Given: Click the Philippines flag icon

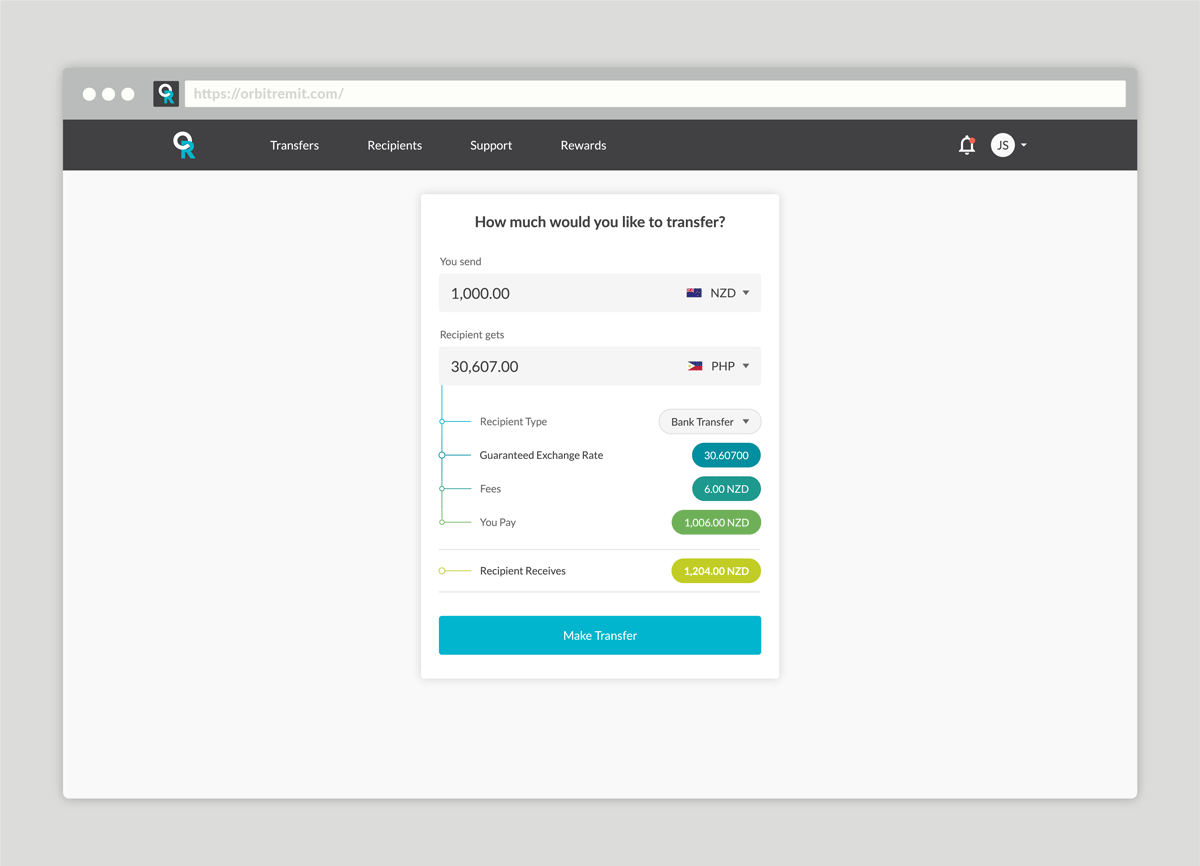Looking at the screenshot, I should (x=695, y=366).
